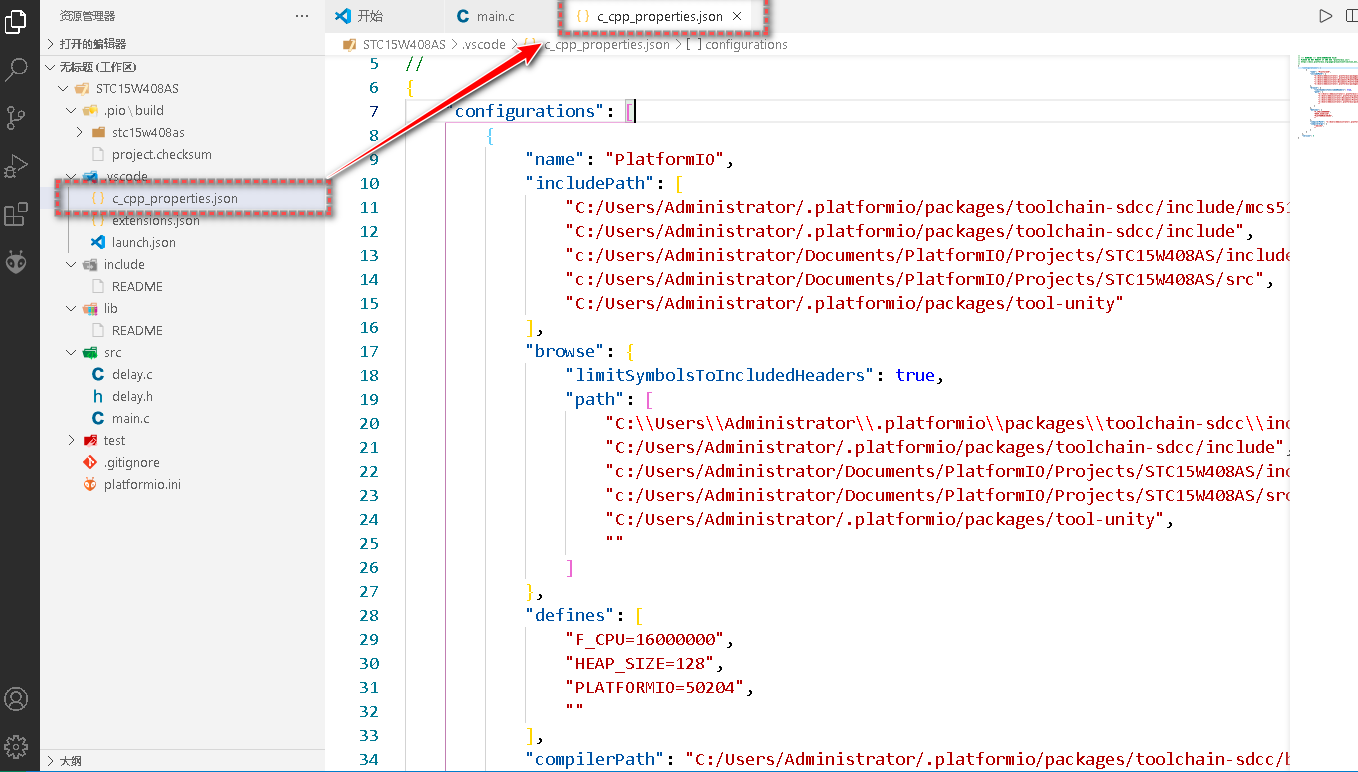Close the c_cpp_properties.json tab
Screen dimensions: 1358x772
[737, 16]
